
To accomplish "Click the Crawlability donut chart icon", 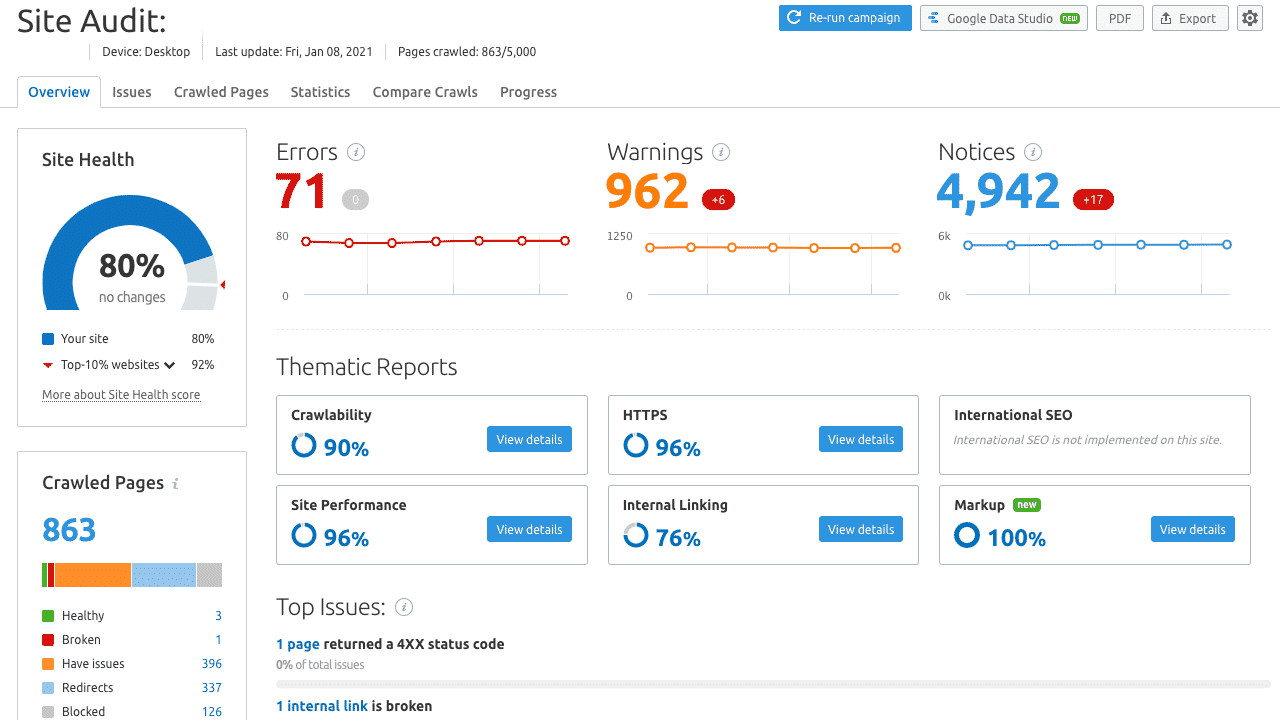I will tap(304, 446).
